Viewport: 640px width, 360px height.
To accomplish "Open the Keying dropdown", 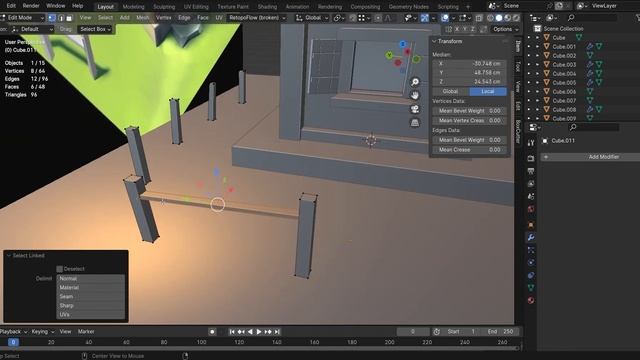I will click(43, 332).
